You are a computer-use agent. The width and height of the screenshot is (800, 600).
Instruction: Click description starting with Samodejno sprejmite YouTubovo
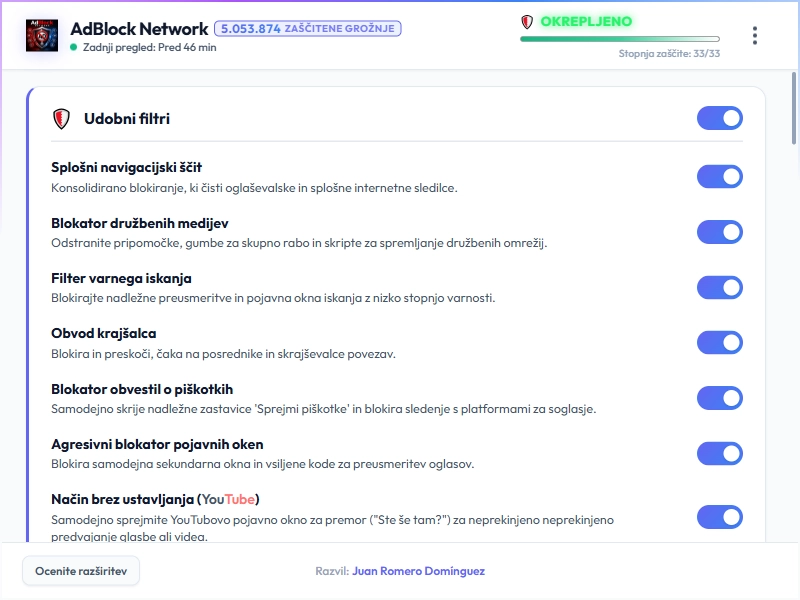[332, 528]
